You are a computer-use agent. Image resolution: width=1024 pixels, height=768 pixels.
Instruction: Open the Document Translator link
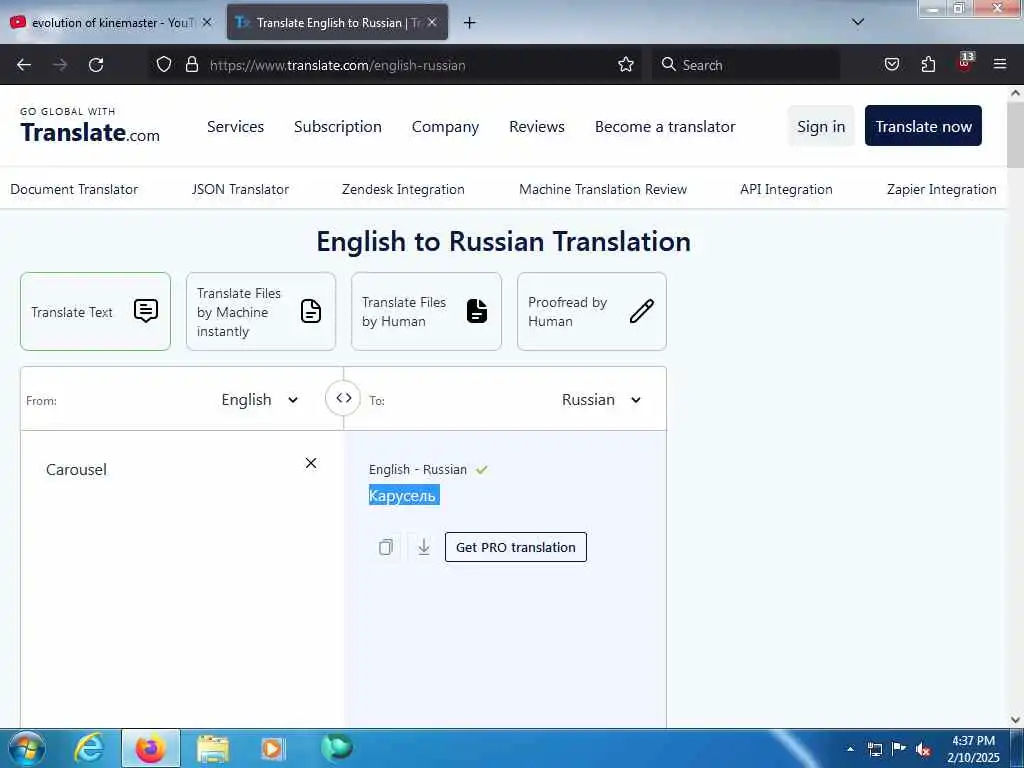coord(74,189)
